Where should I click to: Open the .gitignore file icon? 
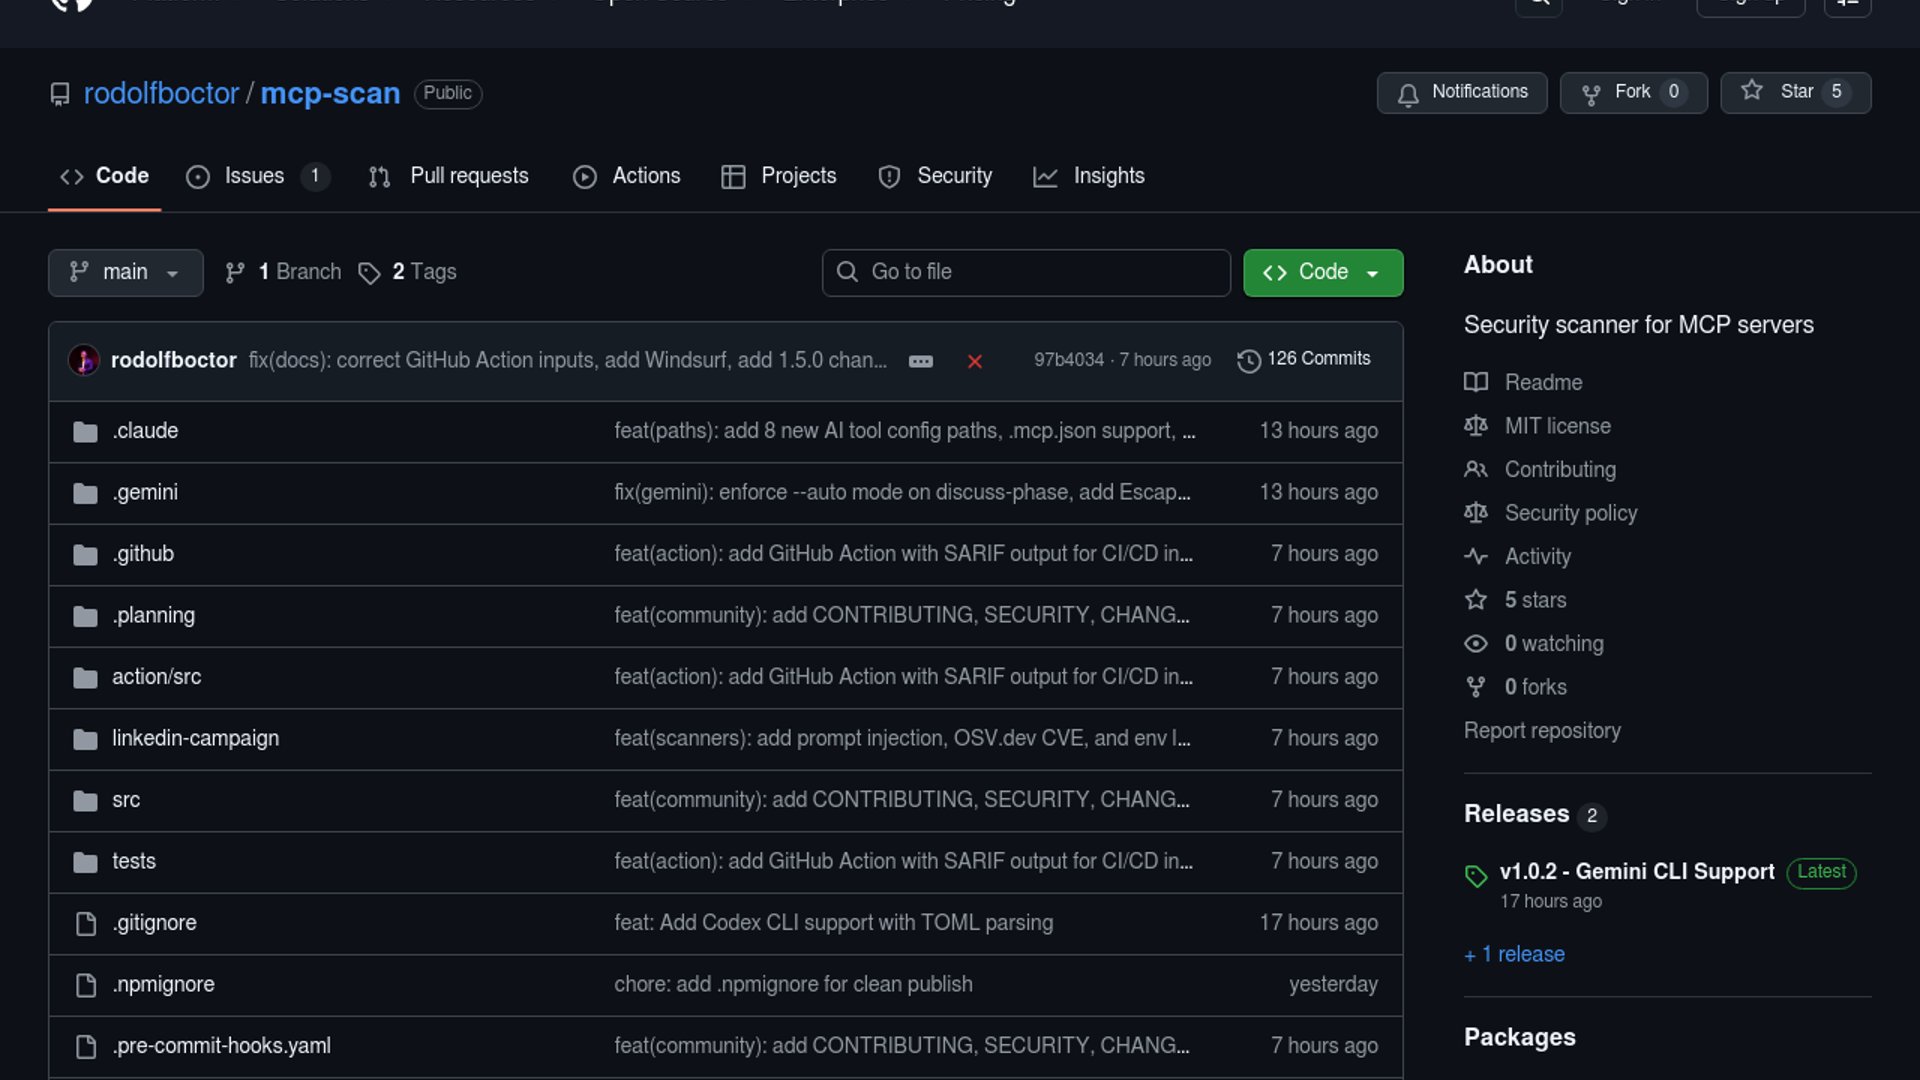coord(86,923)
